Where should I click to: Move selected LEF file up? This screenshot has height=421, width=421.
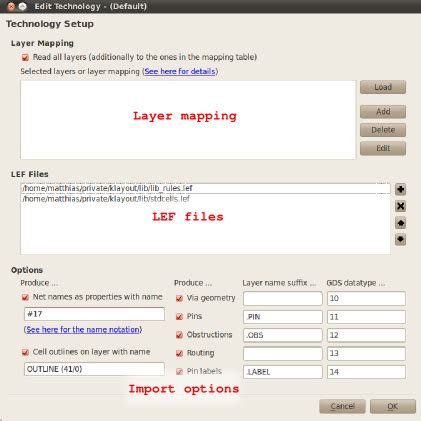[x=400, y=223]
